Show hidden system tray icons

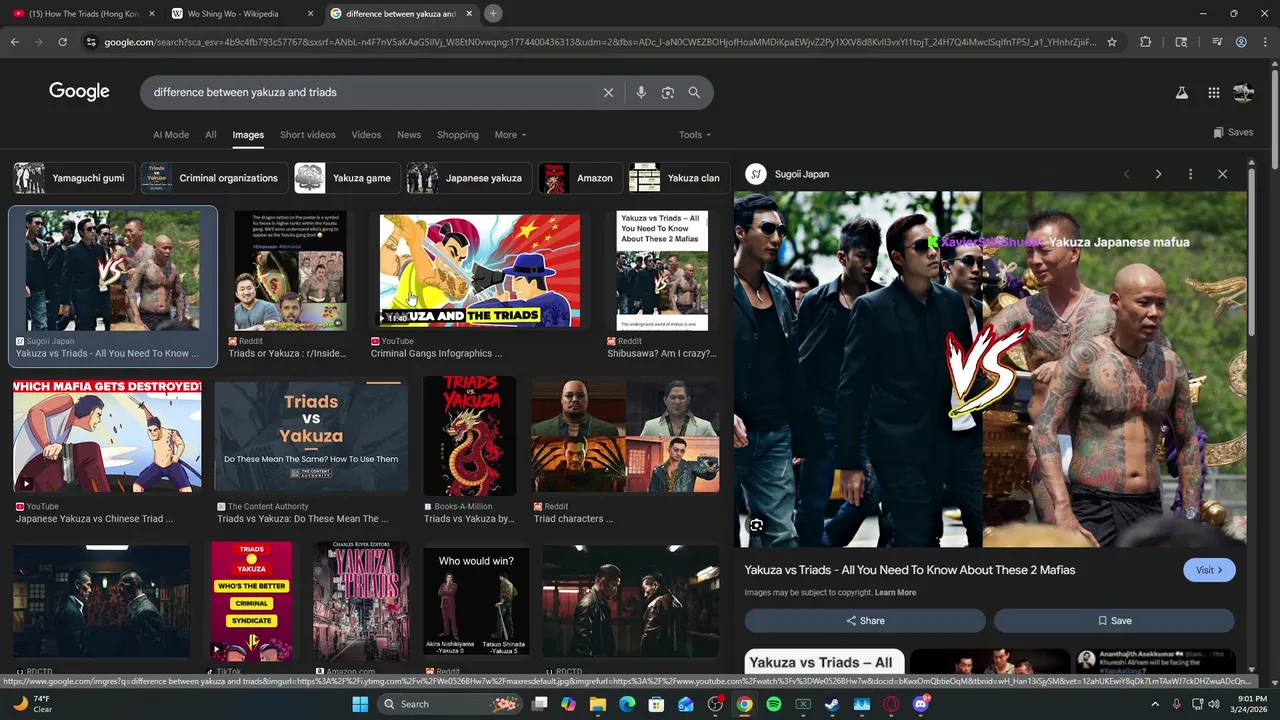(x=1155, y=704)
